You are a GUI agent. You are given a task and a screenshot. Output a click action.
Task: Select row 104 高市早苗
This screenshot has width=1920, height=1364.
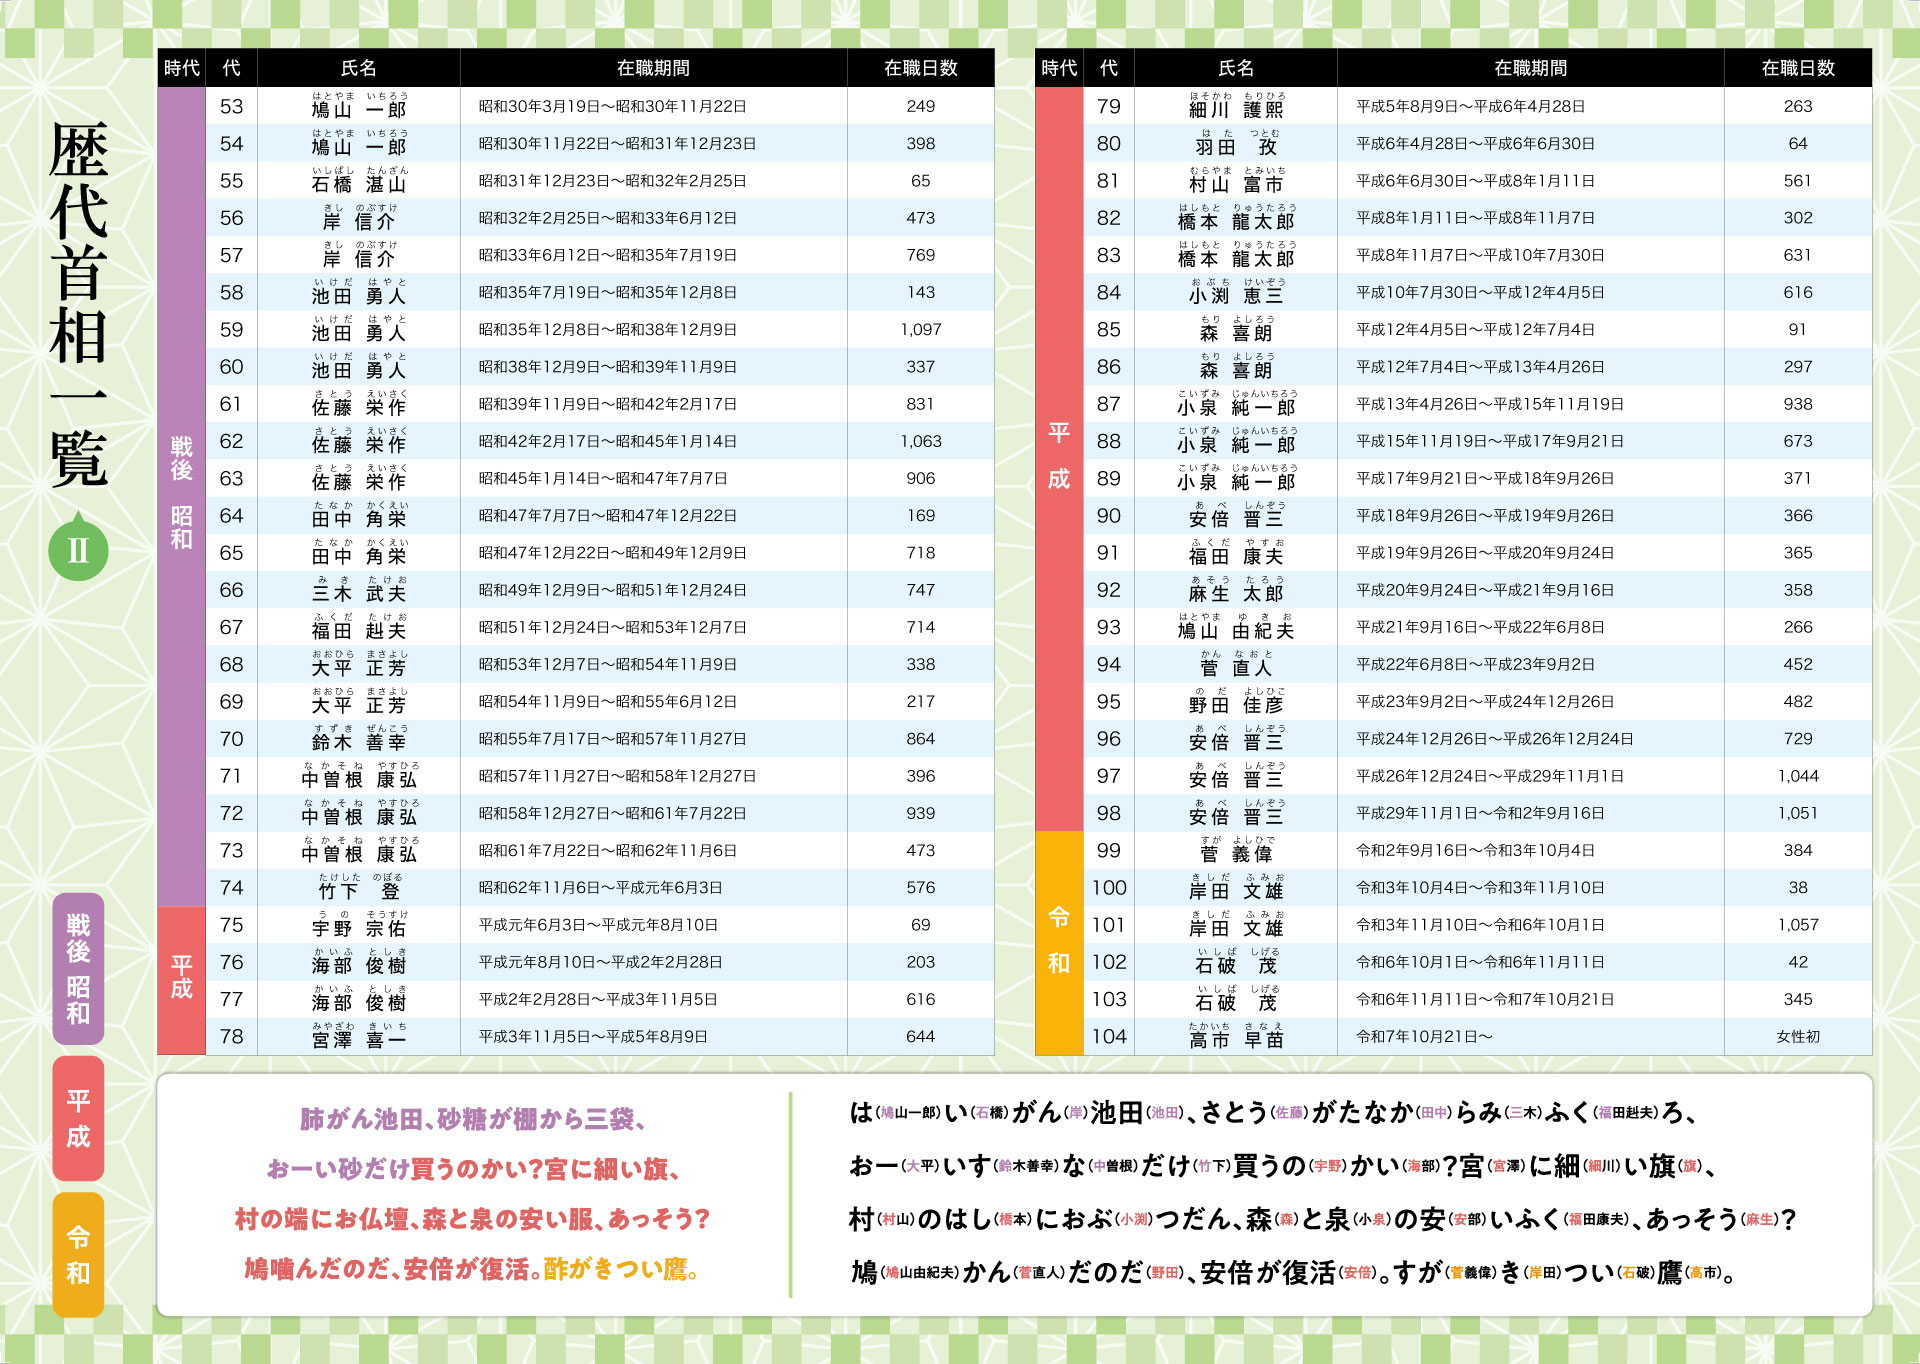click(x=1236, y=1037)
